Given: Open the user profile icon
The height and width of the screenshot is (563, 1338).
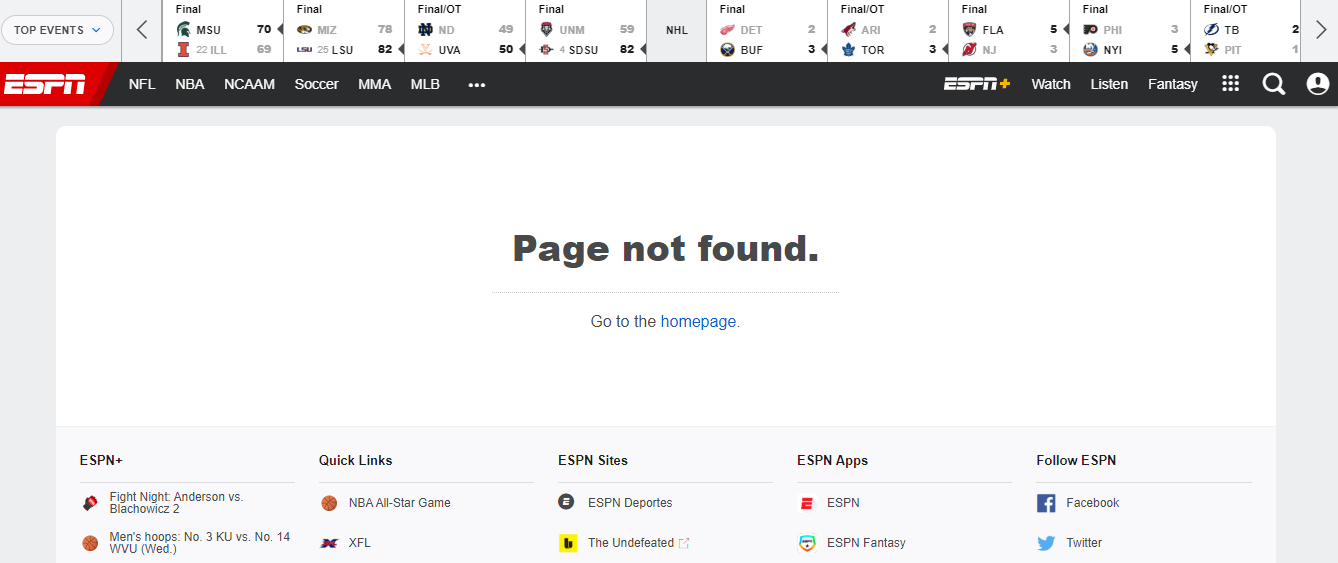Looking at the screenshot, I should point(1318,84).
